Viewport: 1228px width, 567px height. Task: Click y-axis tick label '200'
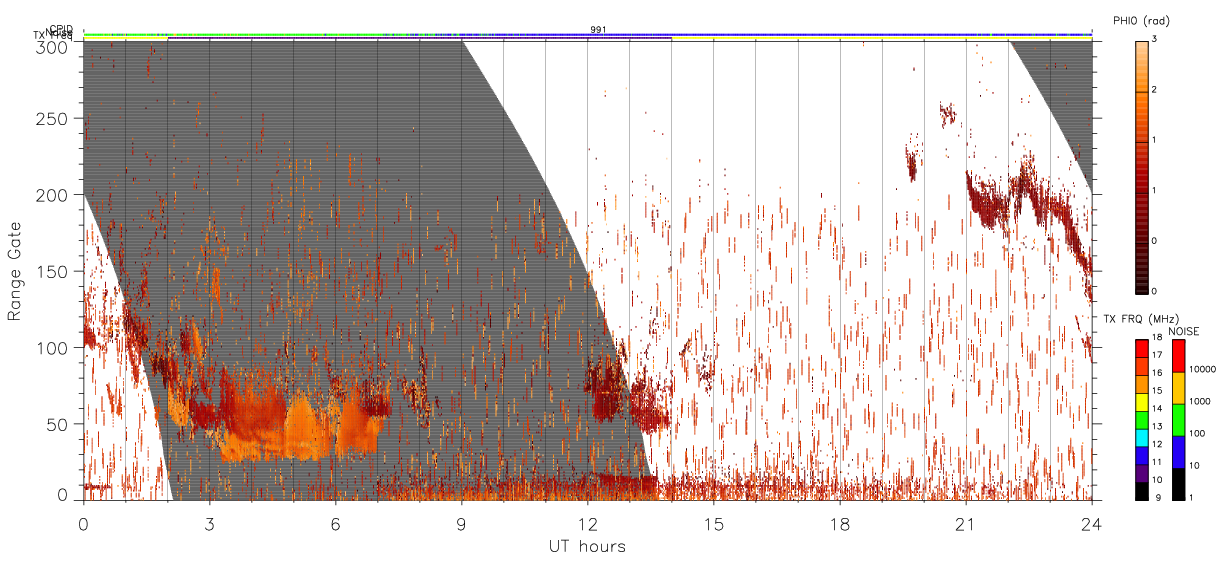[x=52, y=195]
